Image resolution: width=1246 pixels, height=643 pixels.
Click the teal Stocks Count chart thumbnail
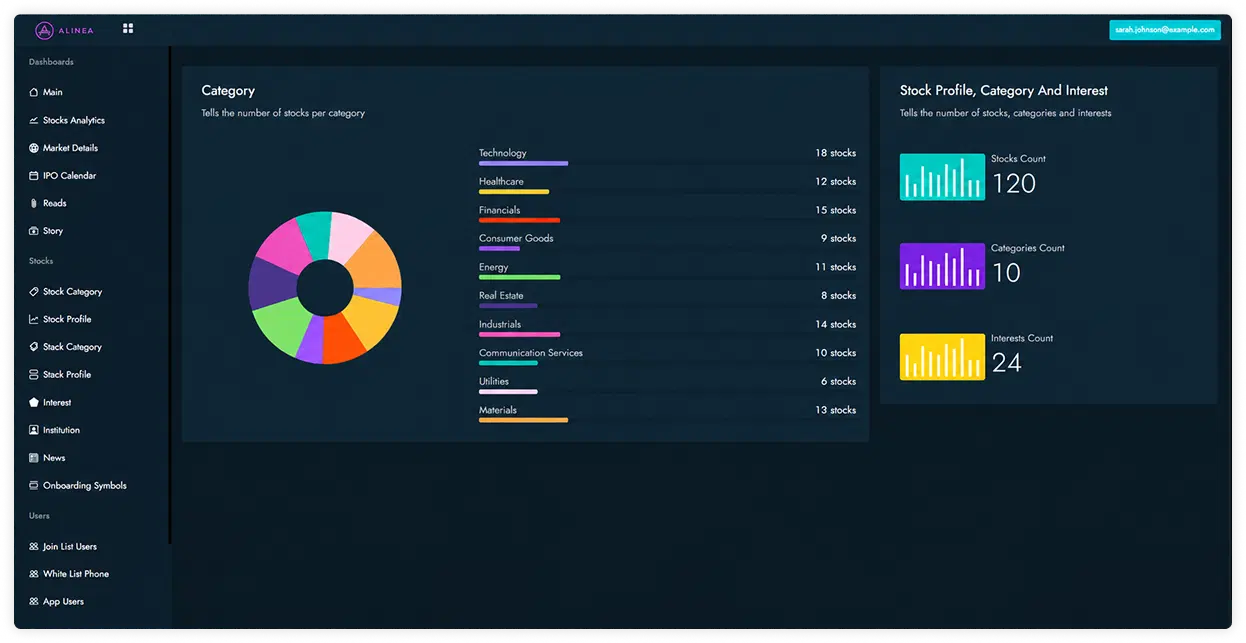[942, 177]
